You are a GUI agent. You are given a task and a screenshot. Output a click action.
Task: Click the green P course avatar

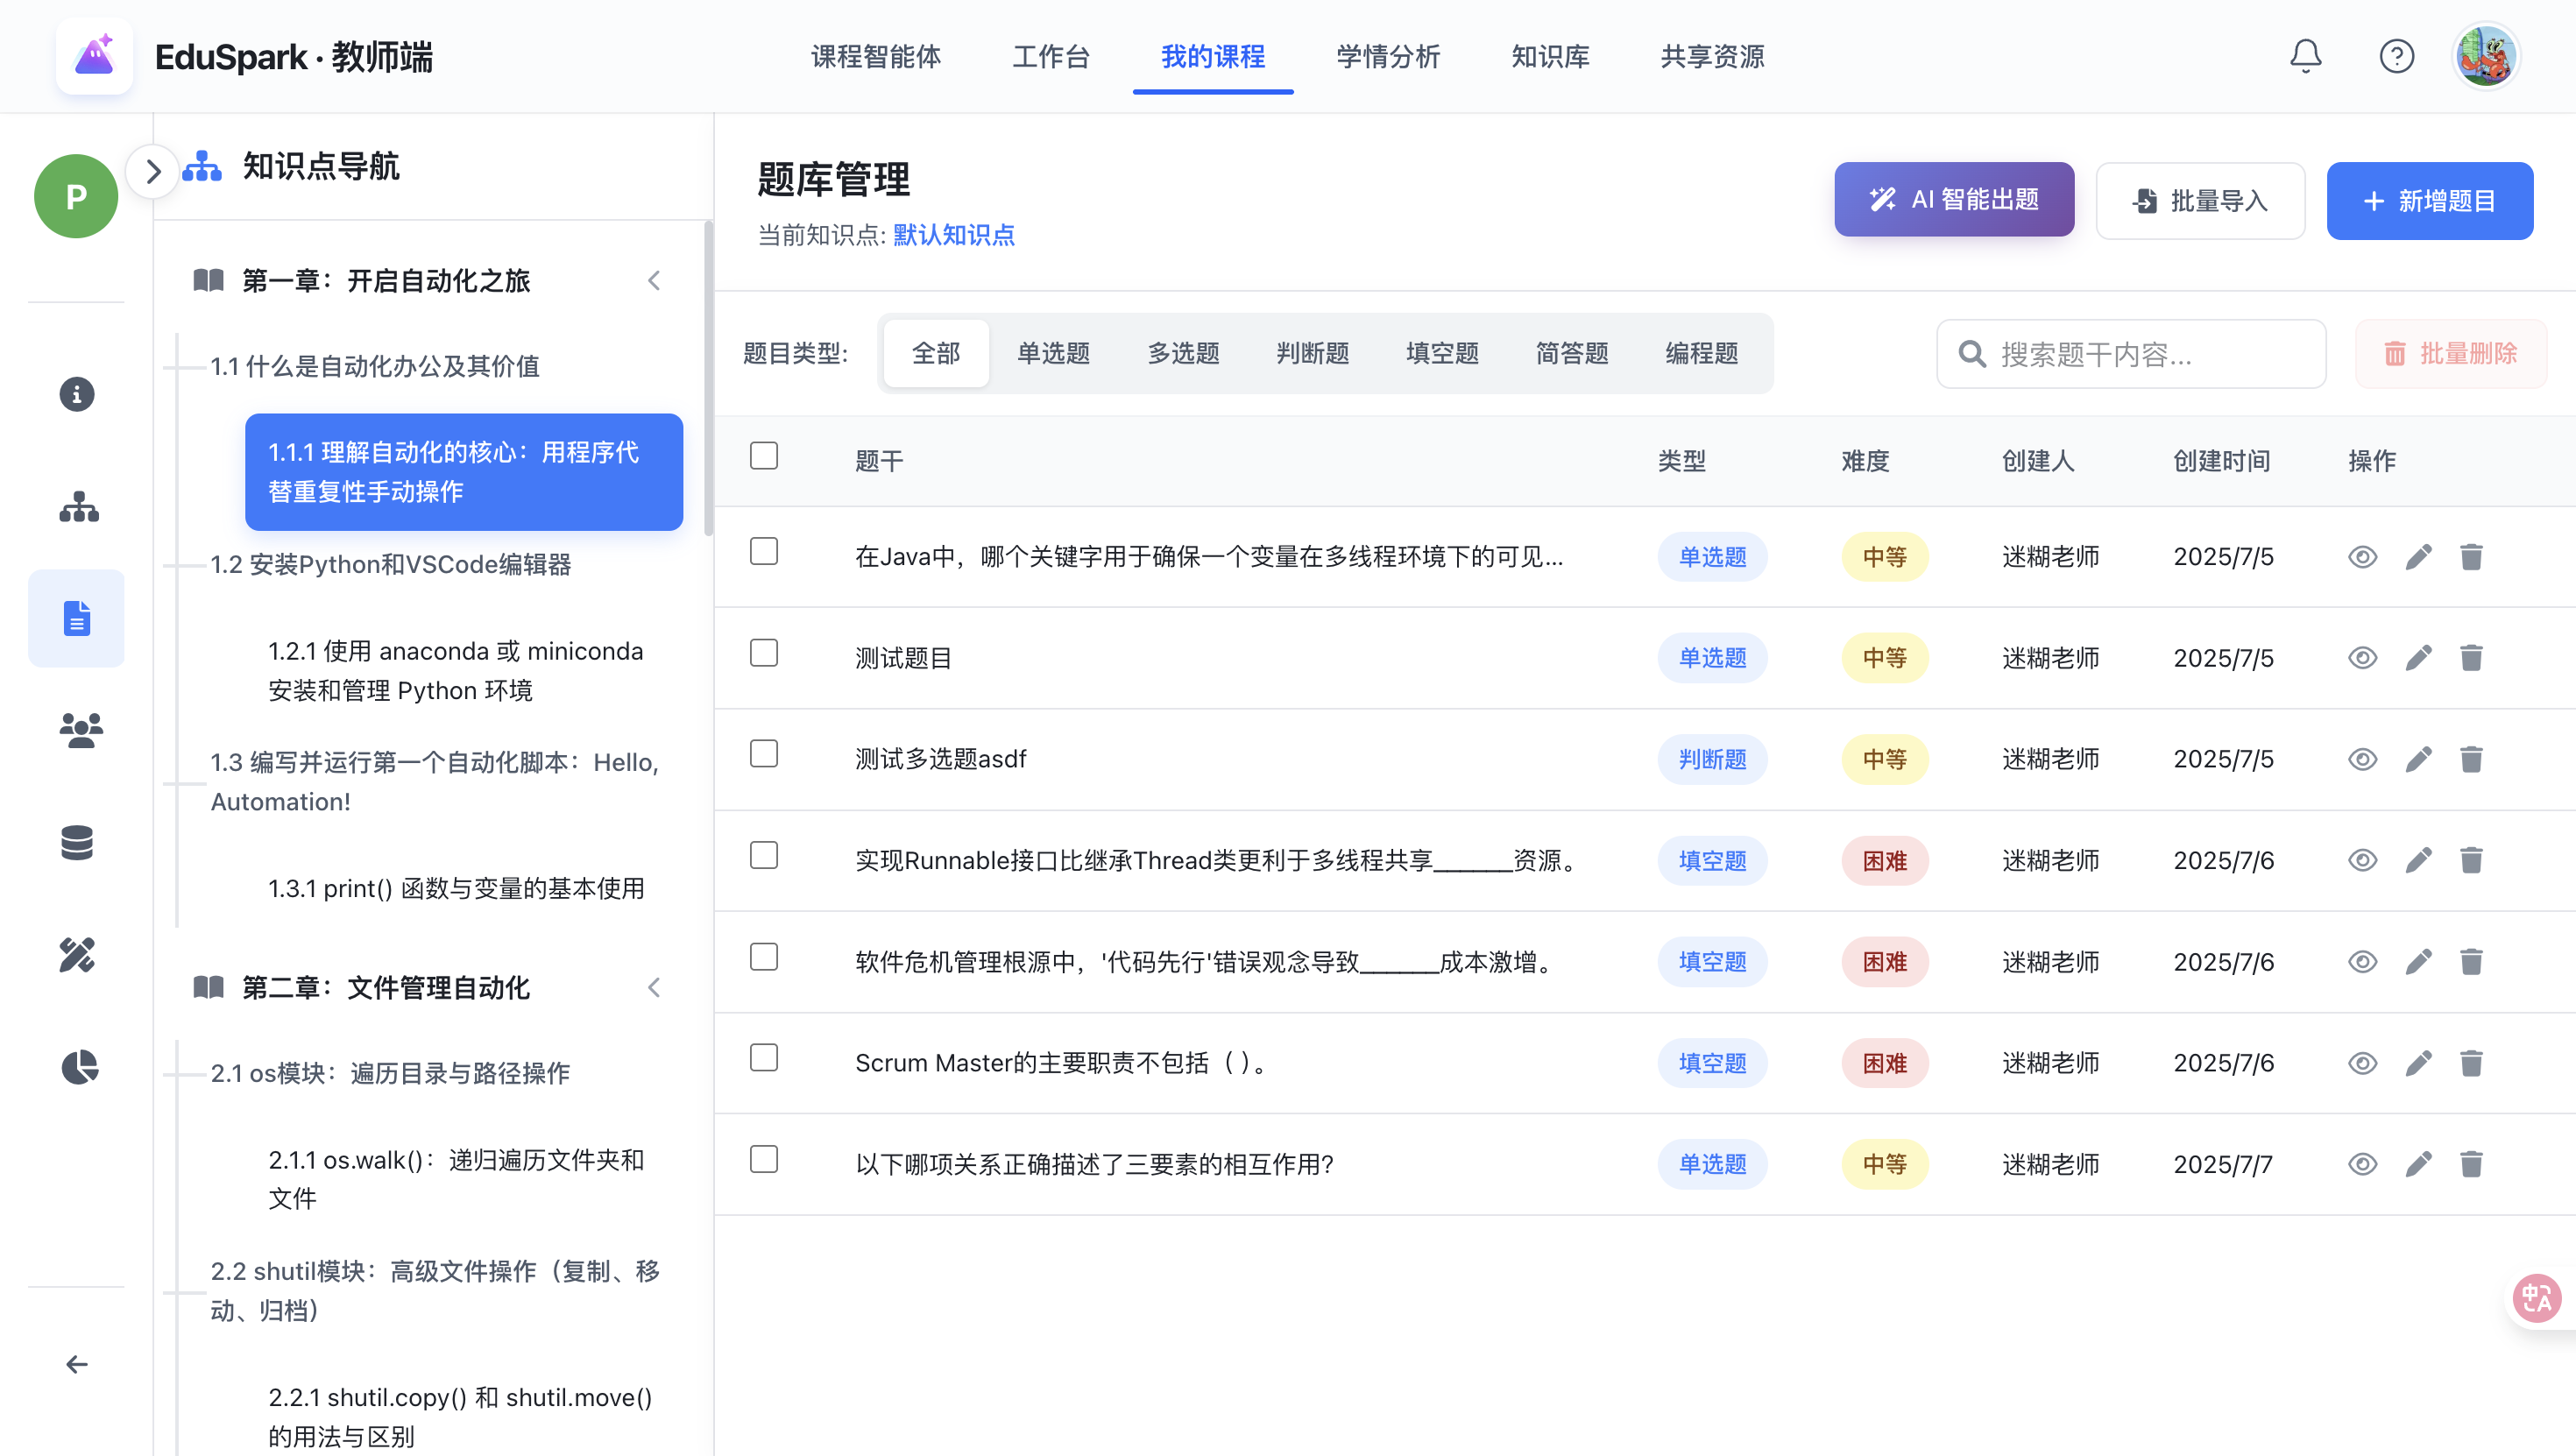point(76,196)
